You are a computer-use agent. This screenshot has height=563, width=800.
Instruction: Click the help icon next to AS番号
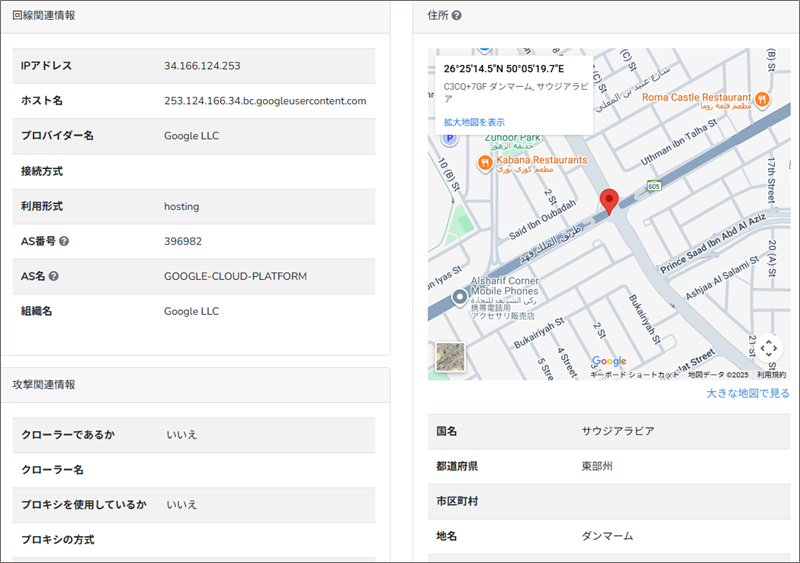[x=64, y=241]
